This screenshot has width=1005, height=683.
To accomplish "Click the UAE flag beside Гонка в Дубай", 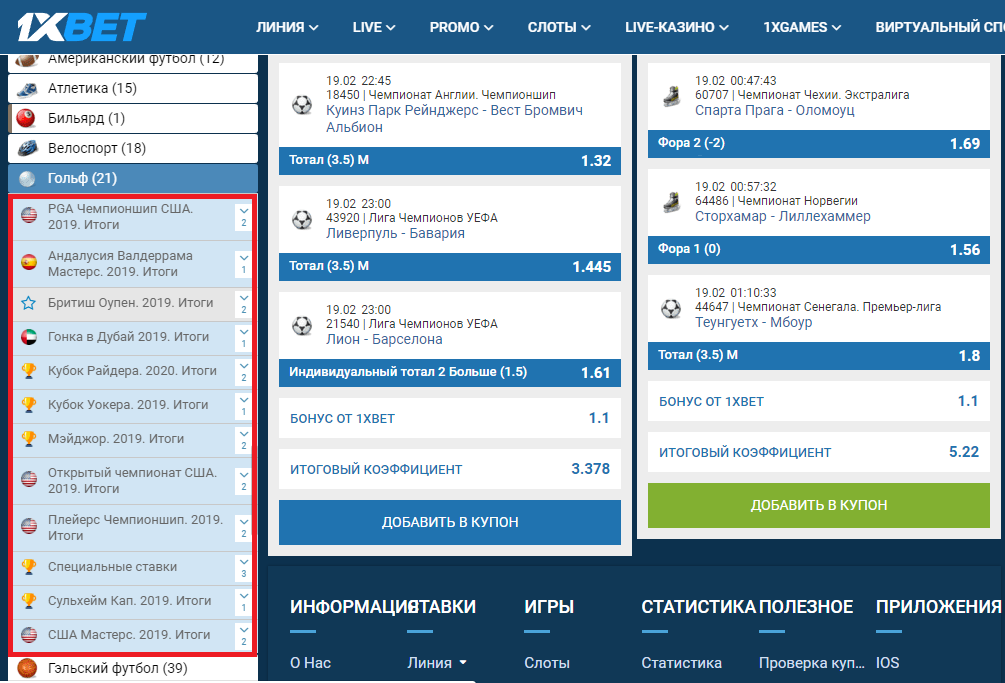I will [x=29, y=337].
